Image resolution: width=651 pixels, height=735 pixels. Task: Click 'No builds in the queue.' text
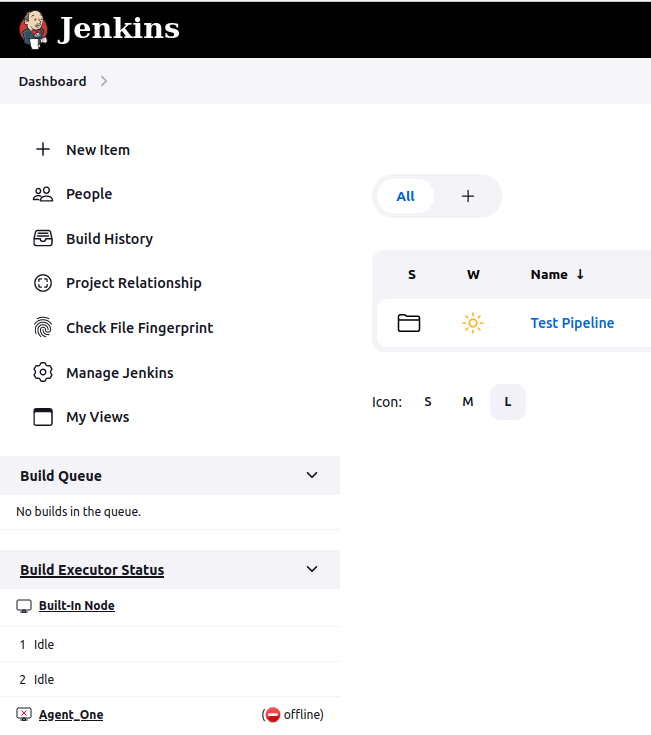pos(79,511)
